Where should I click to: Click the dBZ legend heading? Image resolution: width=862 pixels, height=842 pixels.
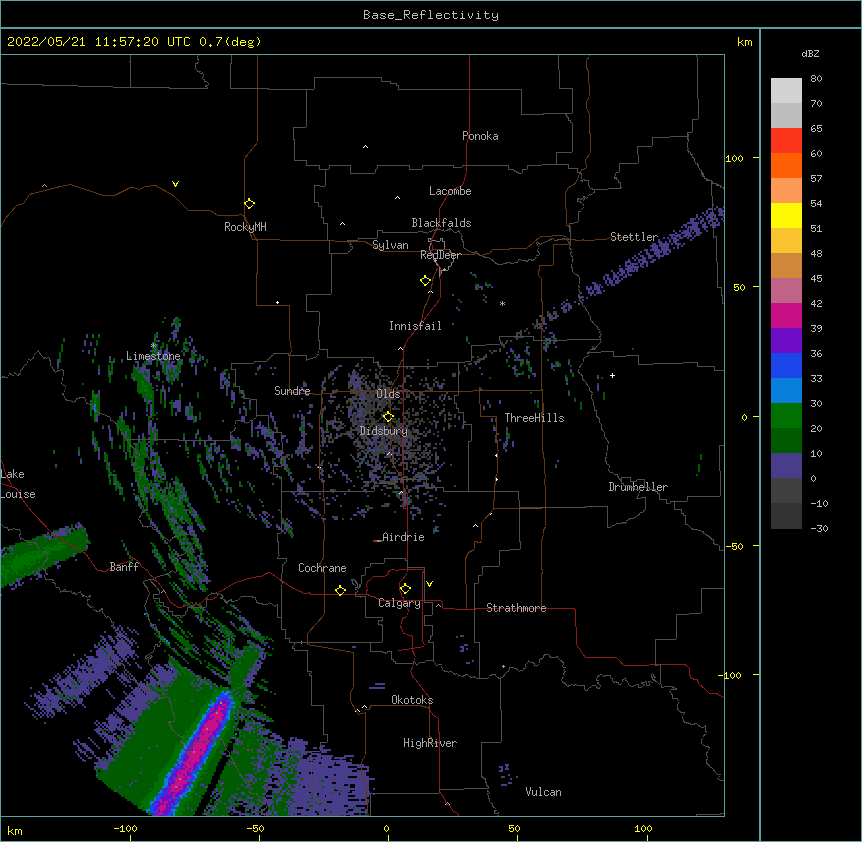coord(810,54)
